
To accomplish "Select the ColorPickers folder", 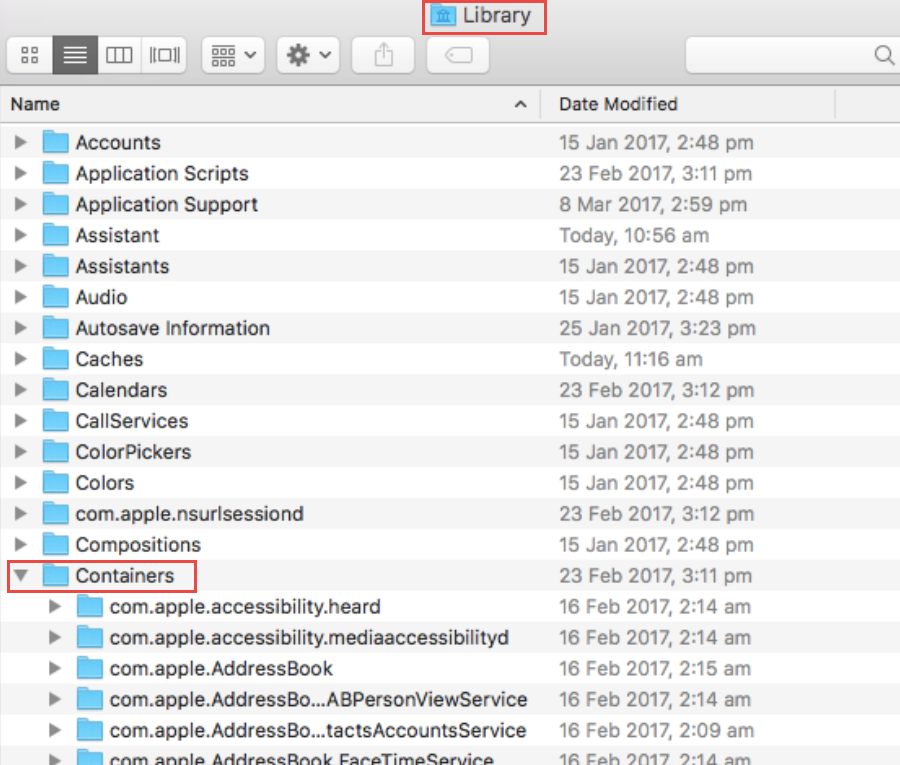I will coord(132,453).
